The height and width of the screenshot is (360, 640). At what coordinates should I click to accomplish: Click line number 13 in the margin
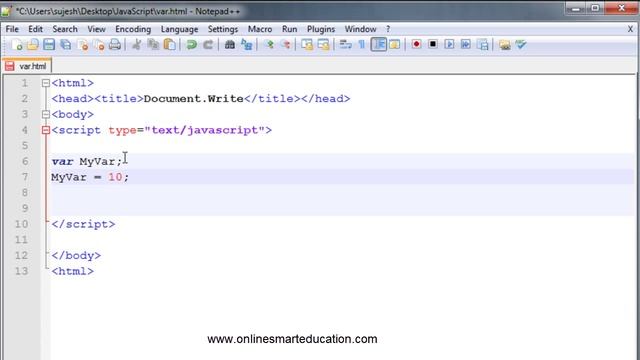point(22,271)
